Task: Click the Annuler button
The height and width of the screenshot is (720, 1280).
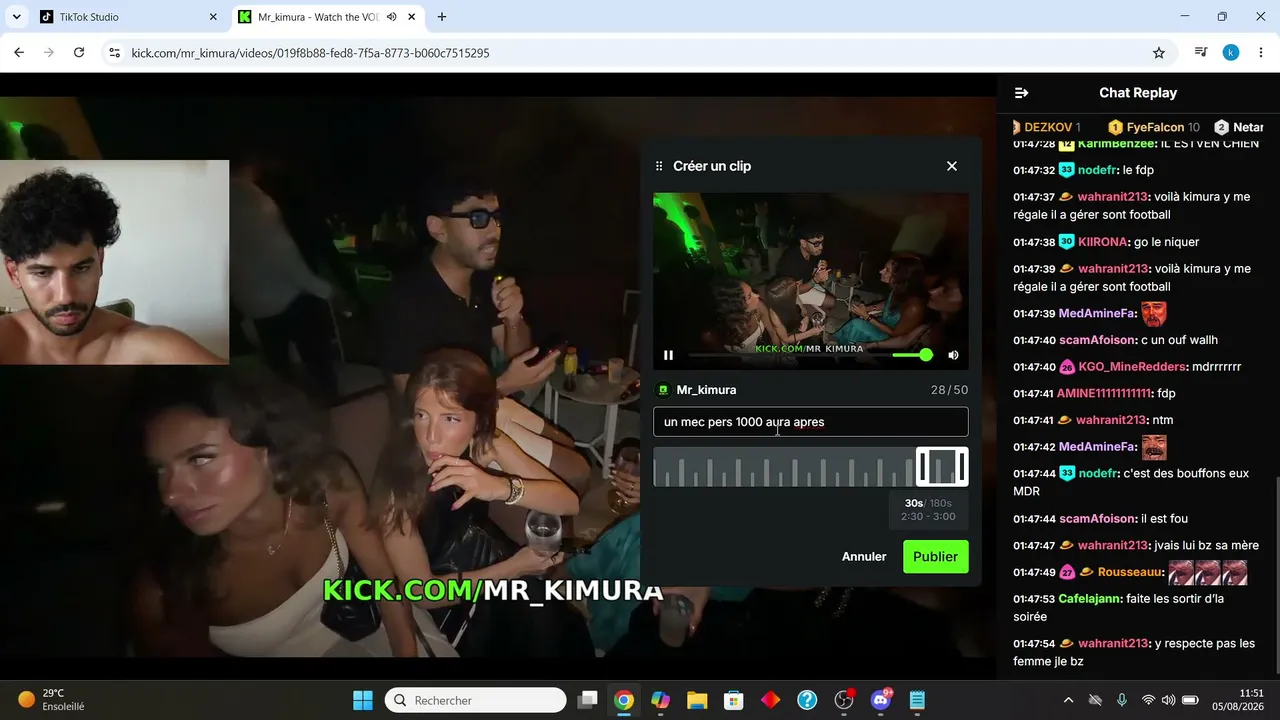Action: 864,557
